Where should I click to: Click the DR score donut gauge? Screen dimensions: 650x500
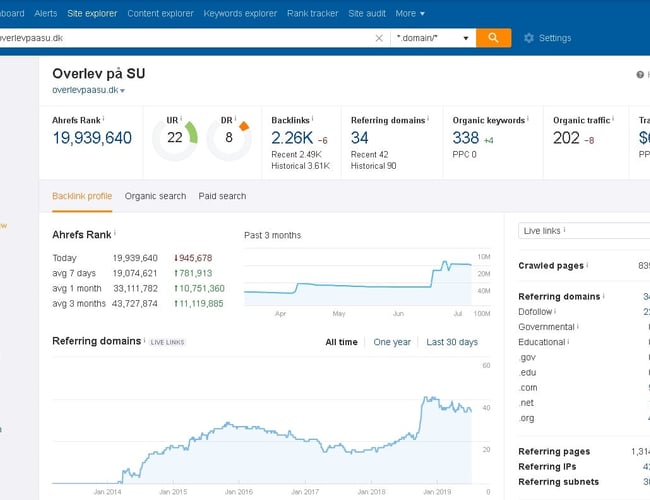tap(229, 139)
